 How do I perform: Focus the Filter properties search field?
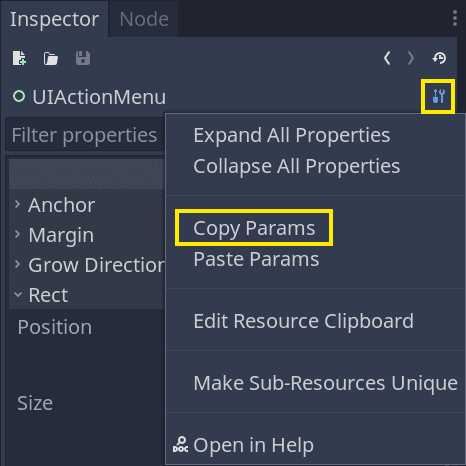click(84, 135)
